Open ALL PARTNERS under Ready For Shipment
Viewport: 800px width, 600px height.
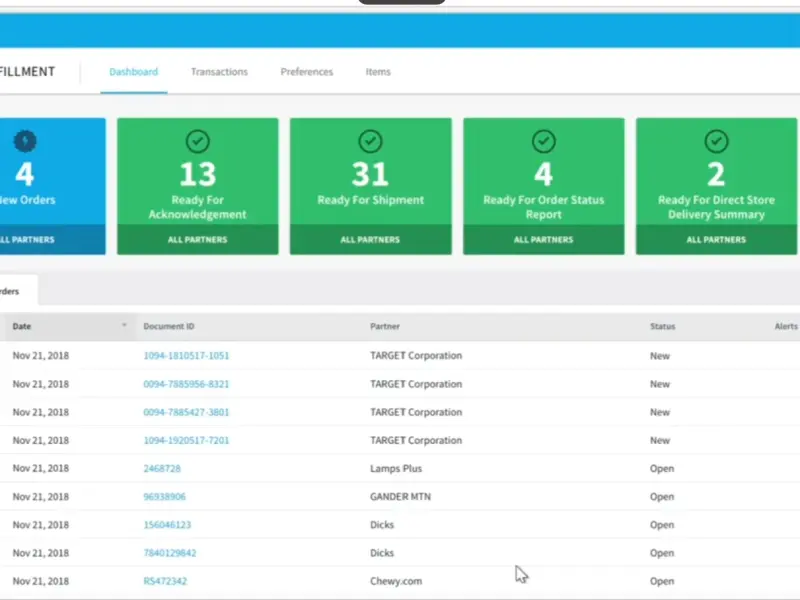point(370,240)
